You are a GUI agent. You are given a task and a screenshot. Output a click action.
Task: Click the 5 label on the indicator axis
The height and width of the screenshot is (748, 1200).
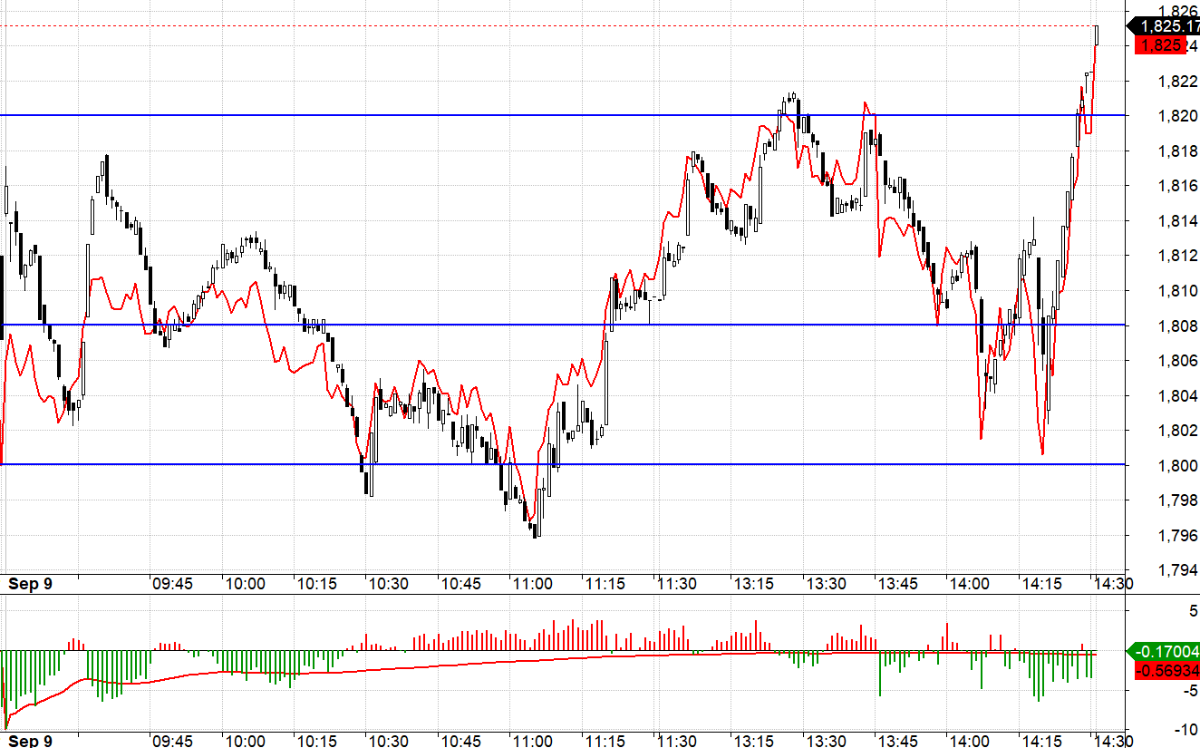coord(1192,611)
